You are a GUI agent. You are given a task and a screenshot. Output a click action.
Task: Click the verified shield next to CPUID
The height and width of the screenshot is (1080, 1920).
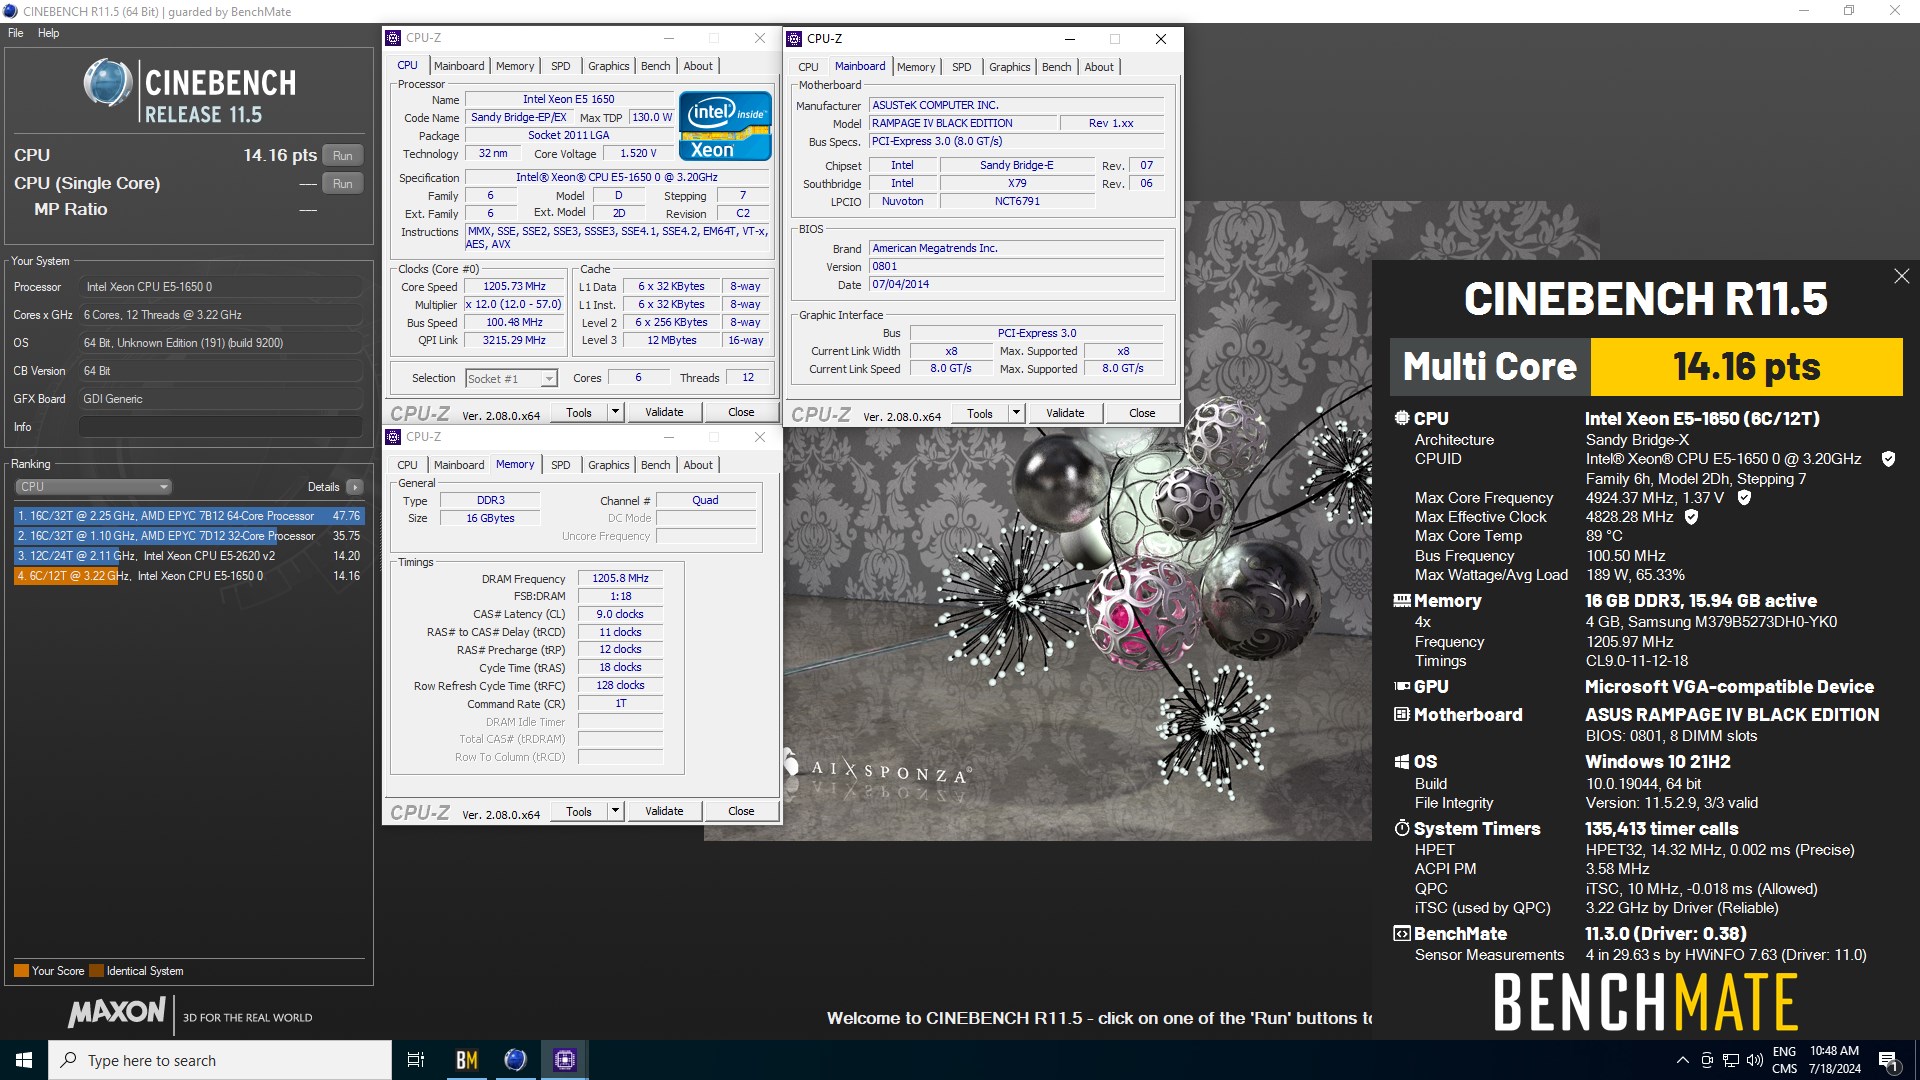[1888, 459]
